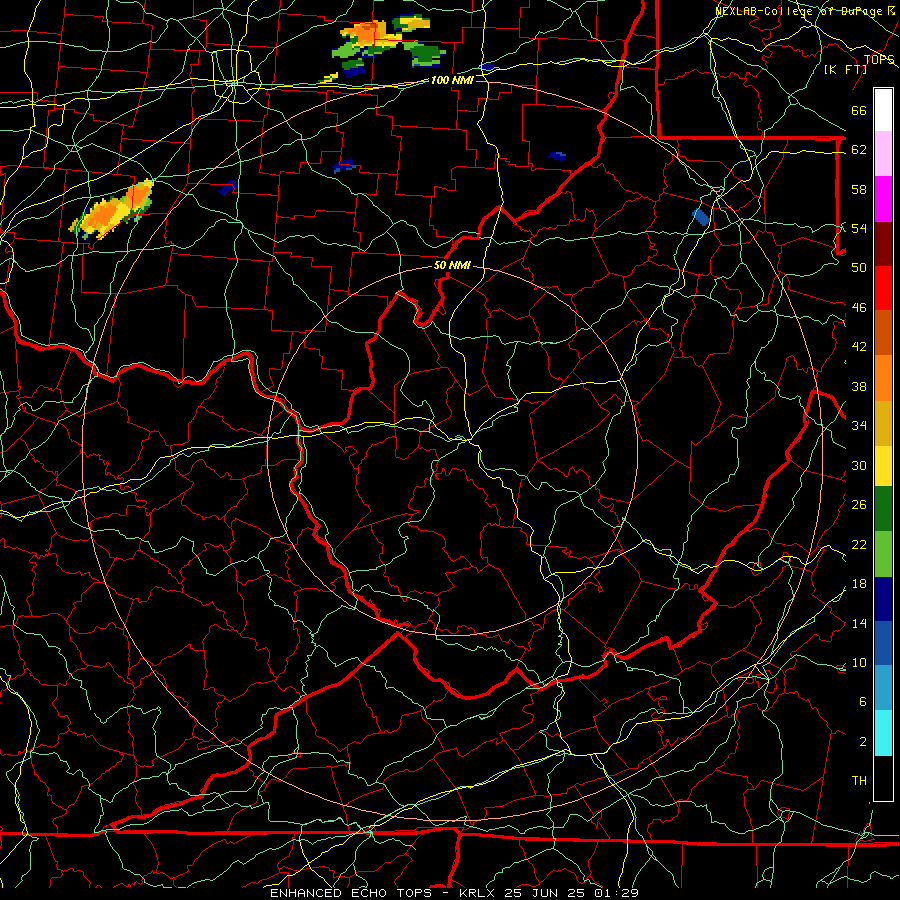
Task: Select the dark red 54 kft legend swatch
Action: (883, 243)
